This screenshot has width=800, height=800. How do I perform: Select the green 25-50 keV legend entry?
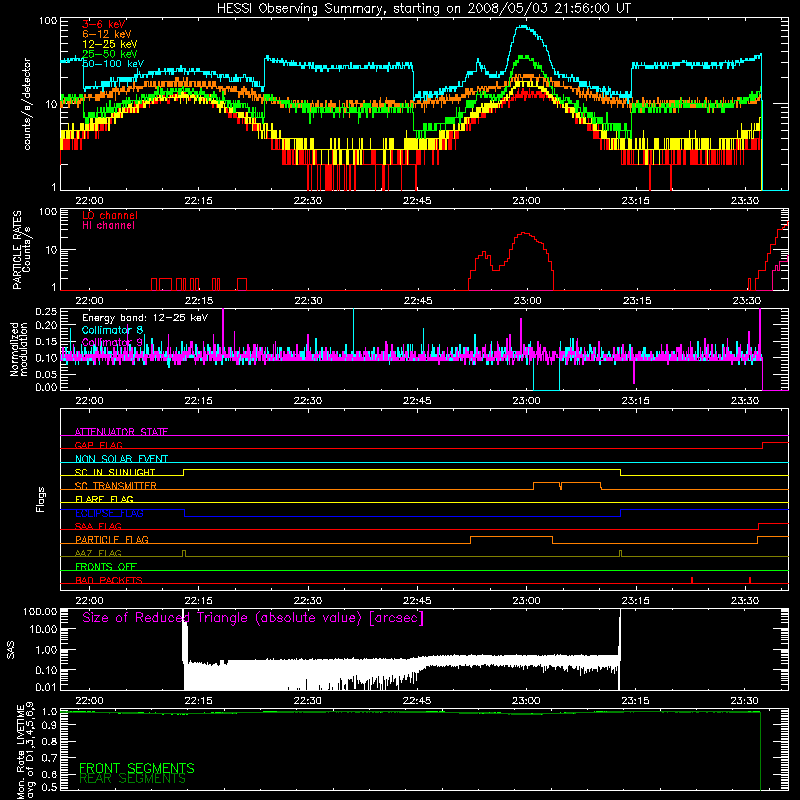point(110,54)
